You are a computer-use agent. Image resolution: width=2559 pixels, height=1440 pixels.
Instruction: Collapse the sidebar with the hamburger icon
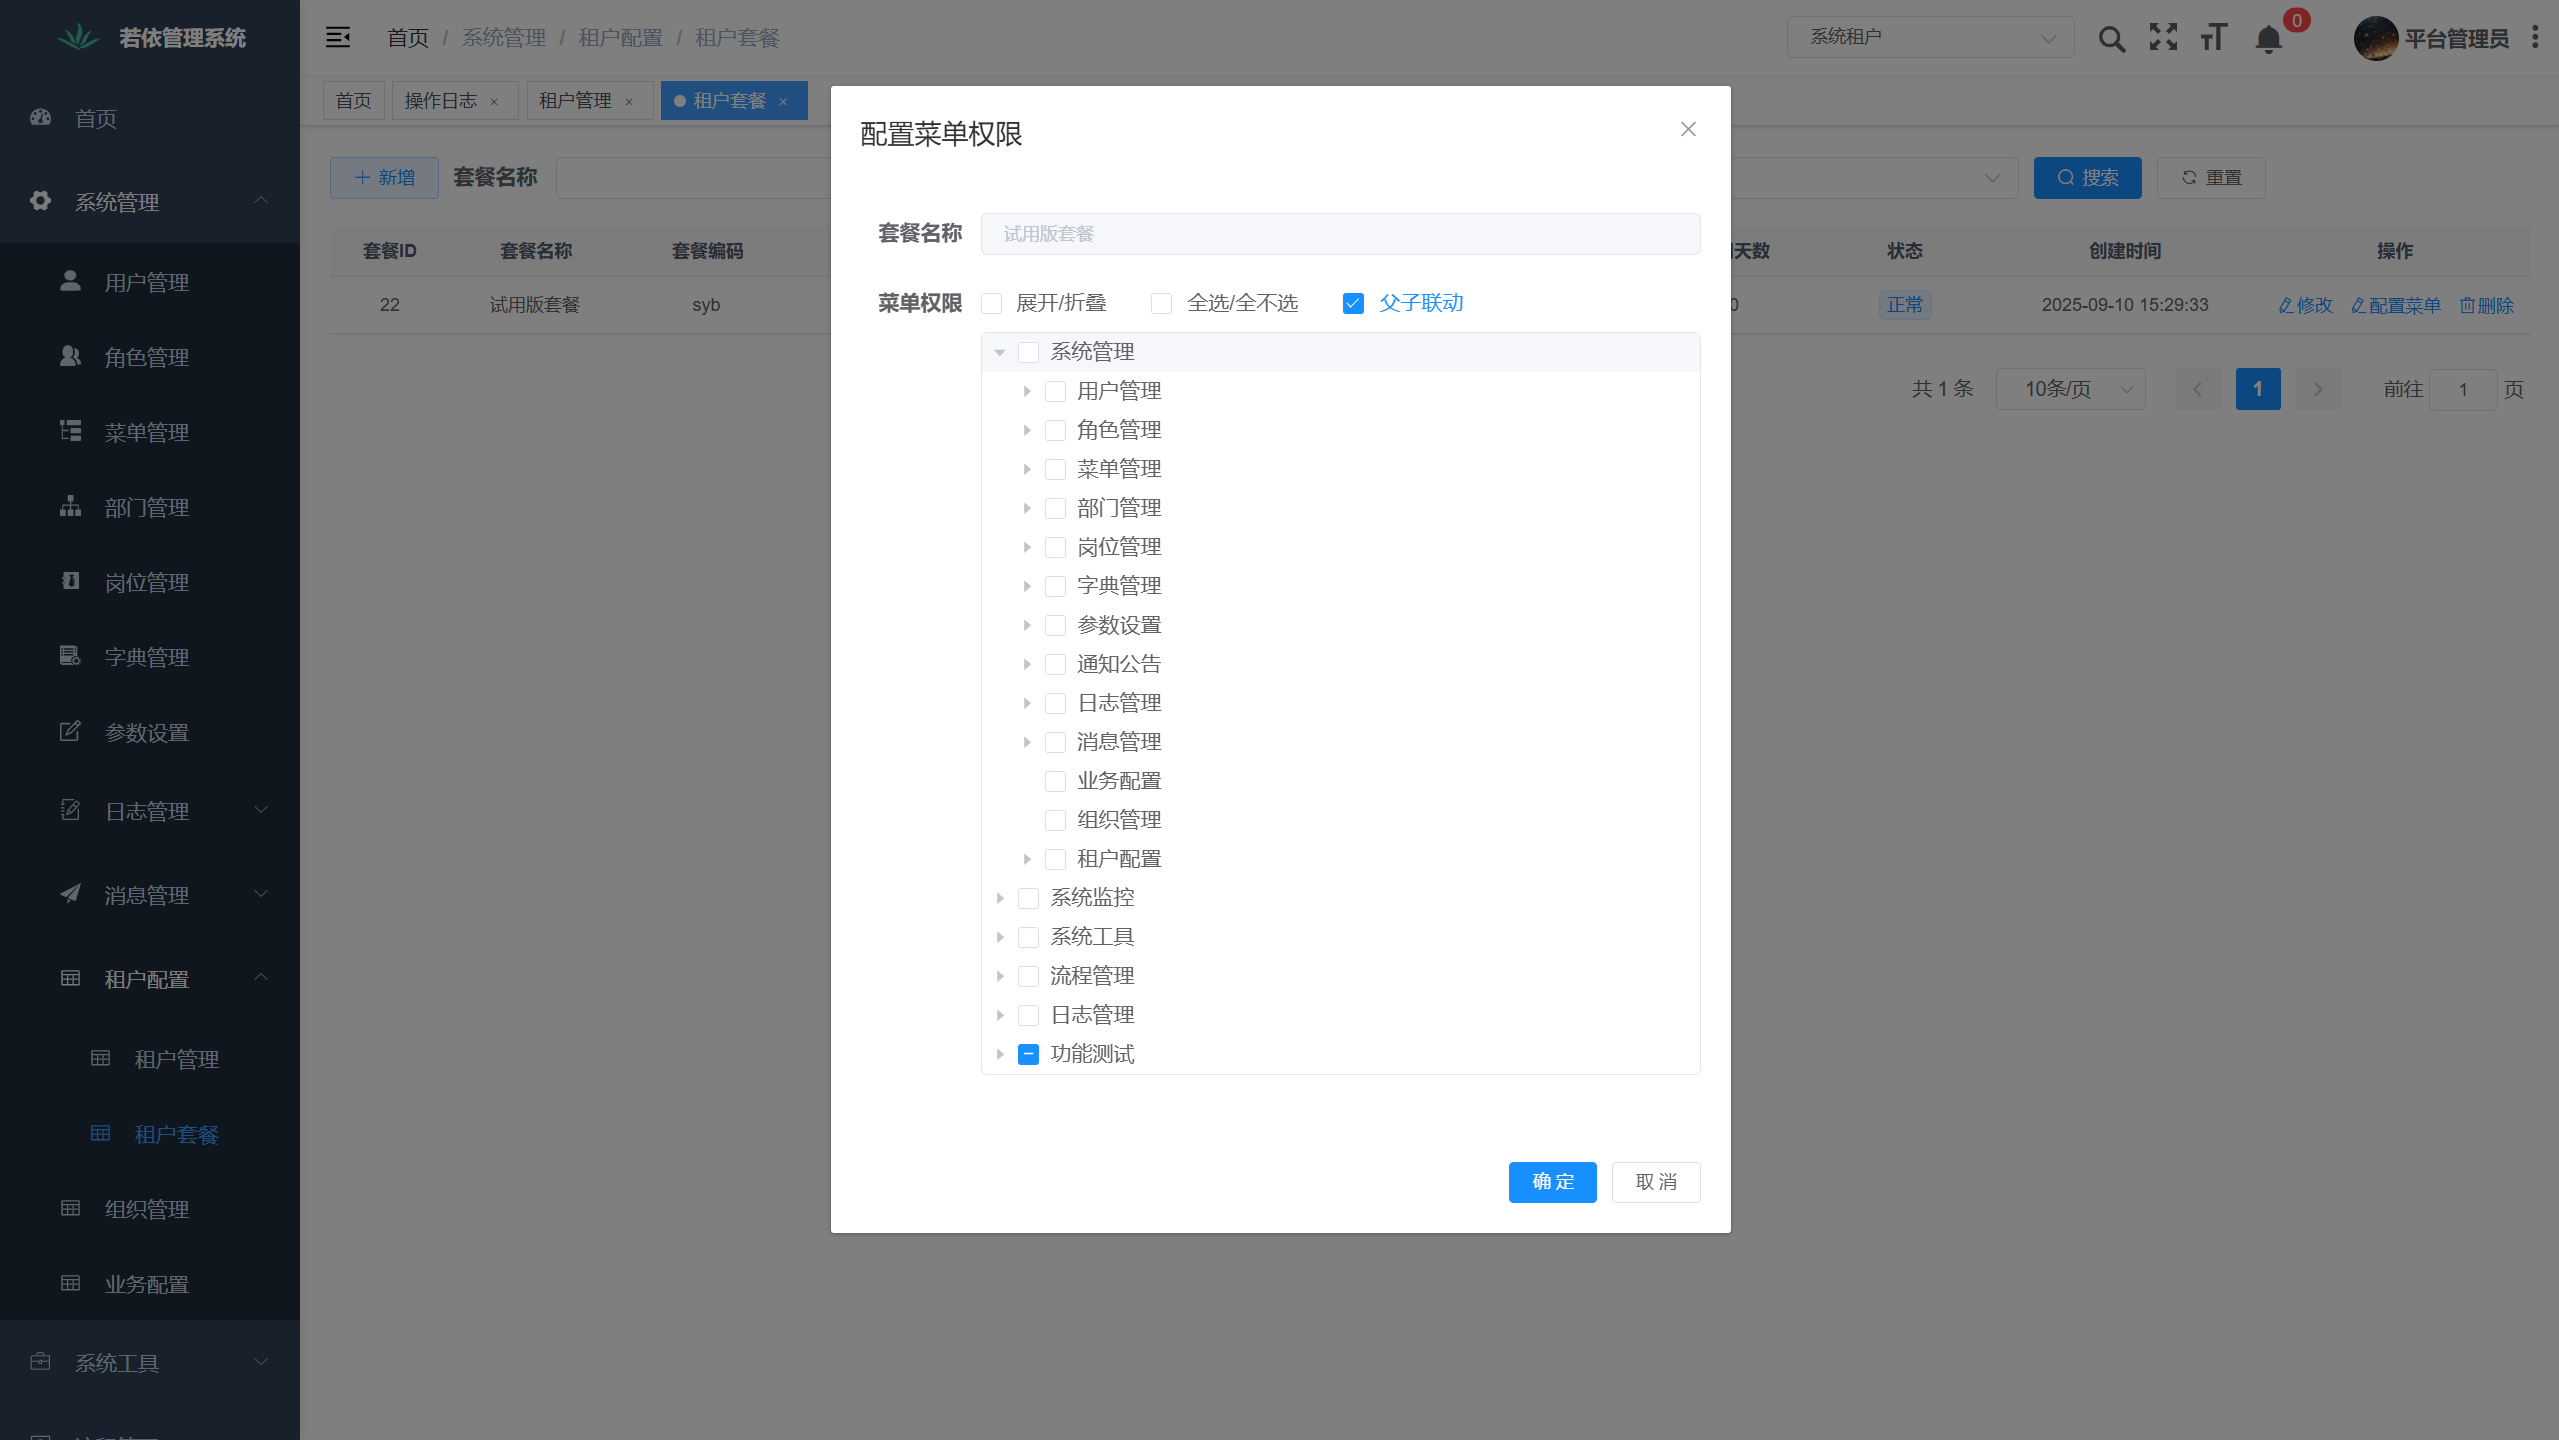point(337,37)
